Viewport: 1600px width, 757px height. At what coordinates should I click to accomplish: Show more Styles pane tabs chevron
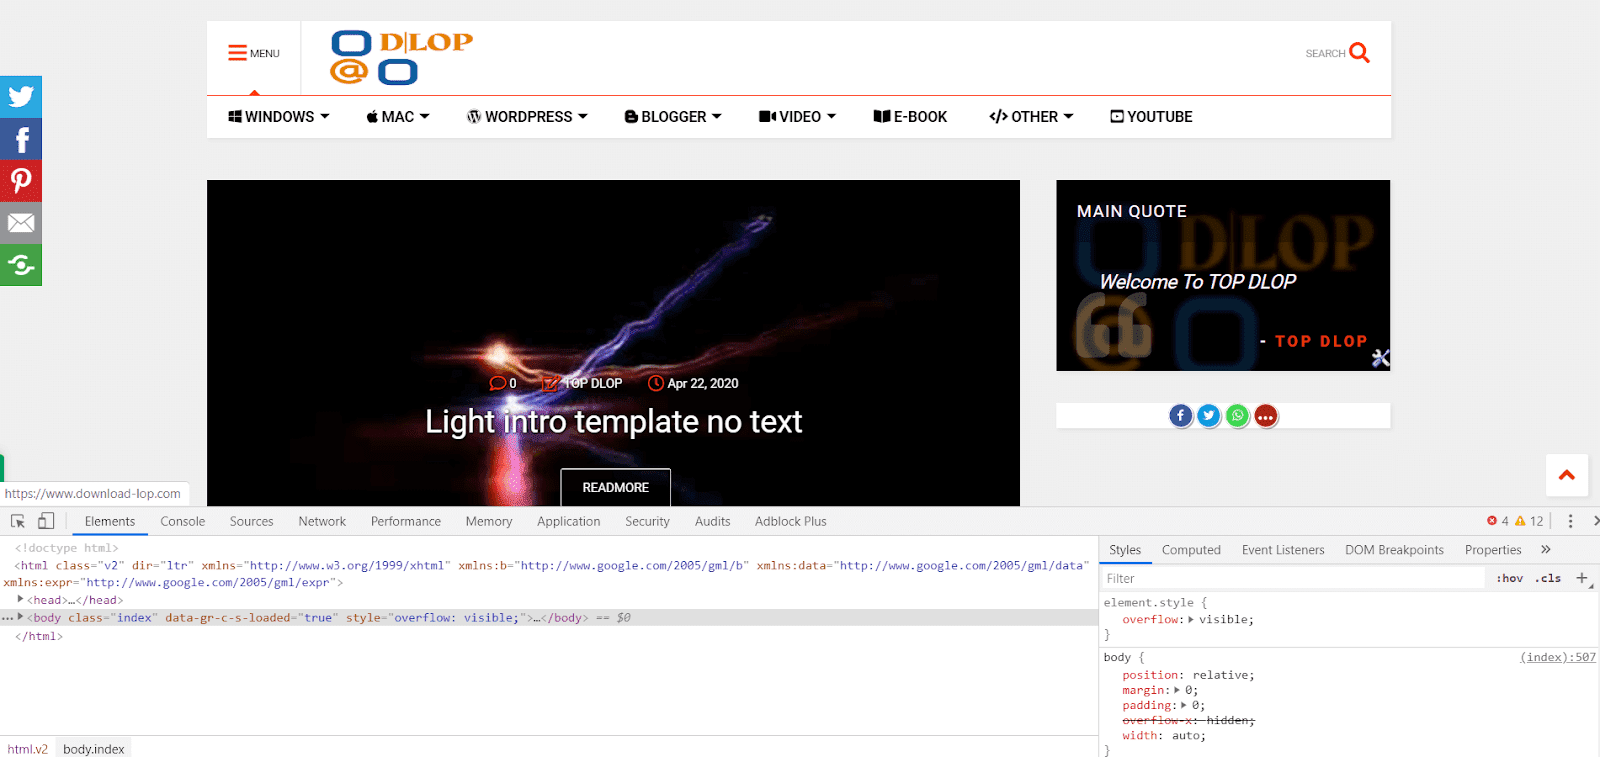click(x=1546, y=549)
